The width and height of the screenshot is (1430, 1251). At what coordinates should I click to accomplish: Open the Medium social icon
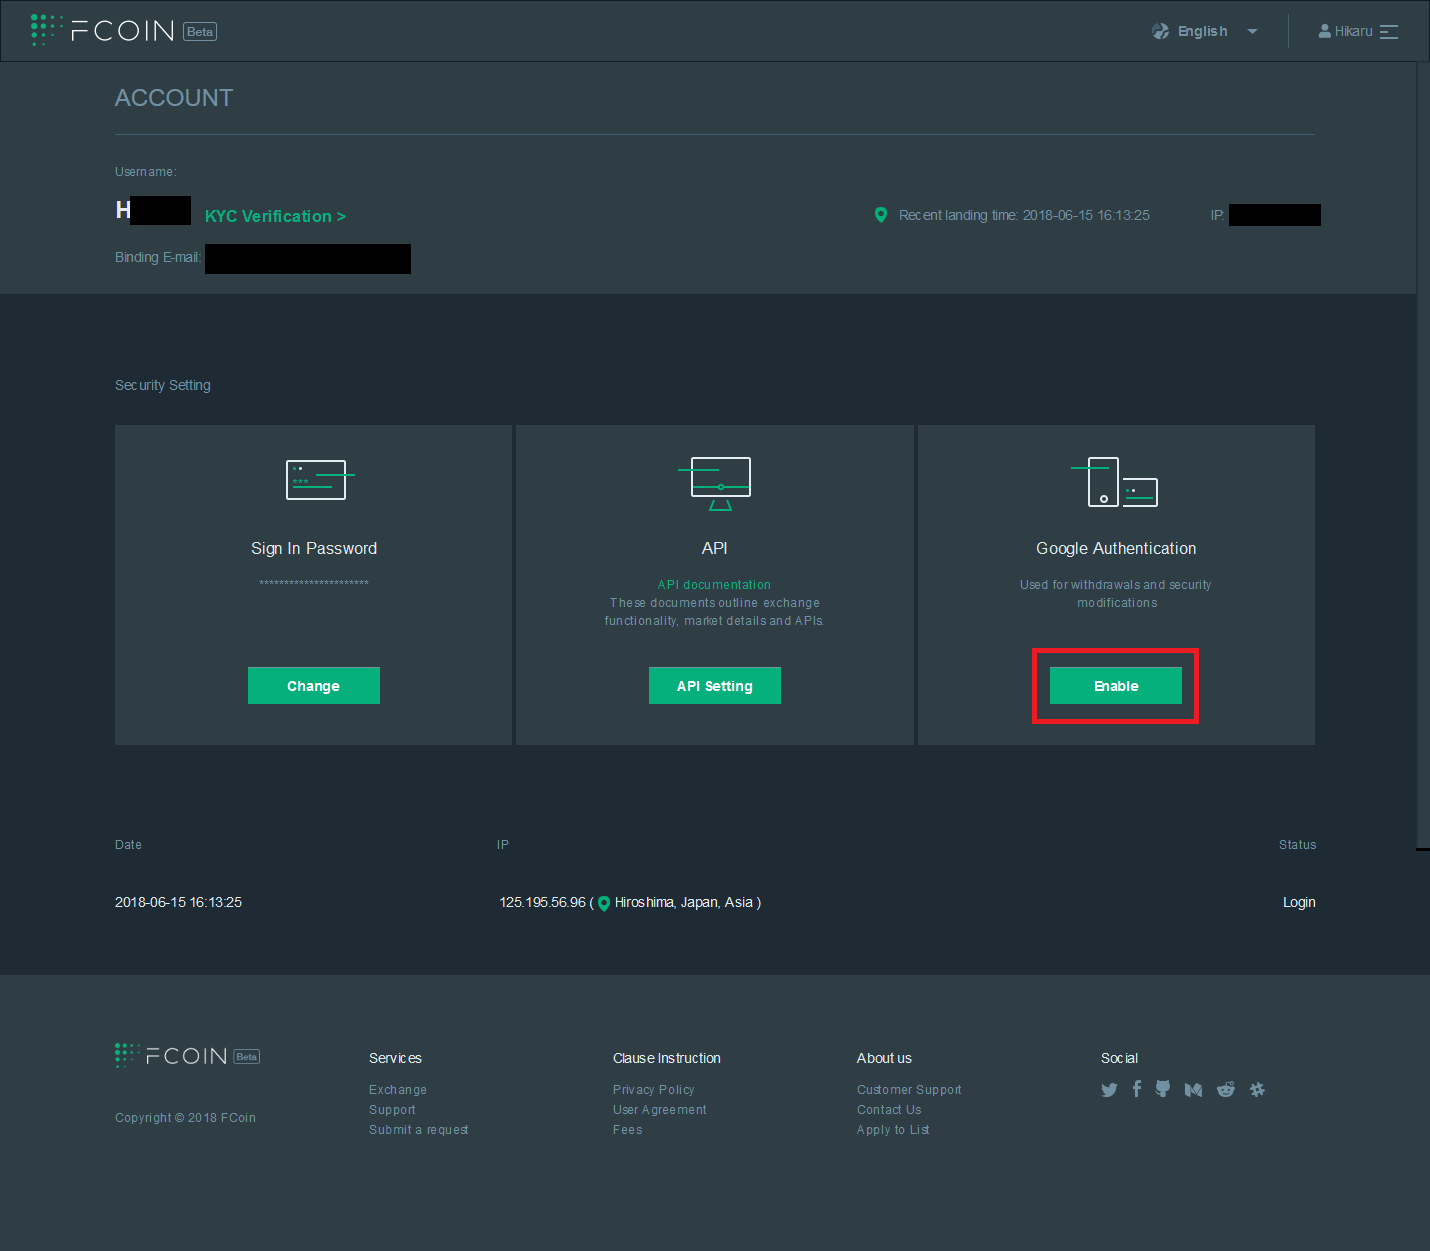[x=1193, y=1090]
